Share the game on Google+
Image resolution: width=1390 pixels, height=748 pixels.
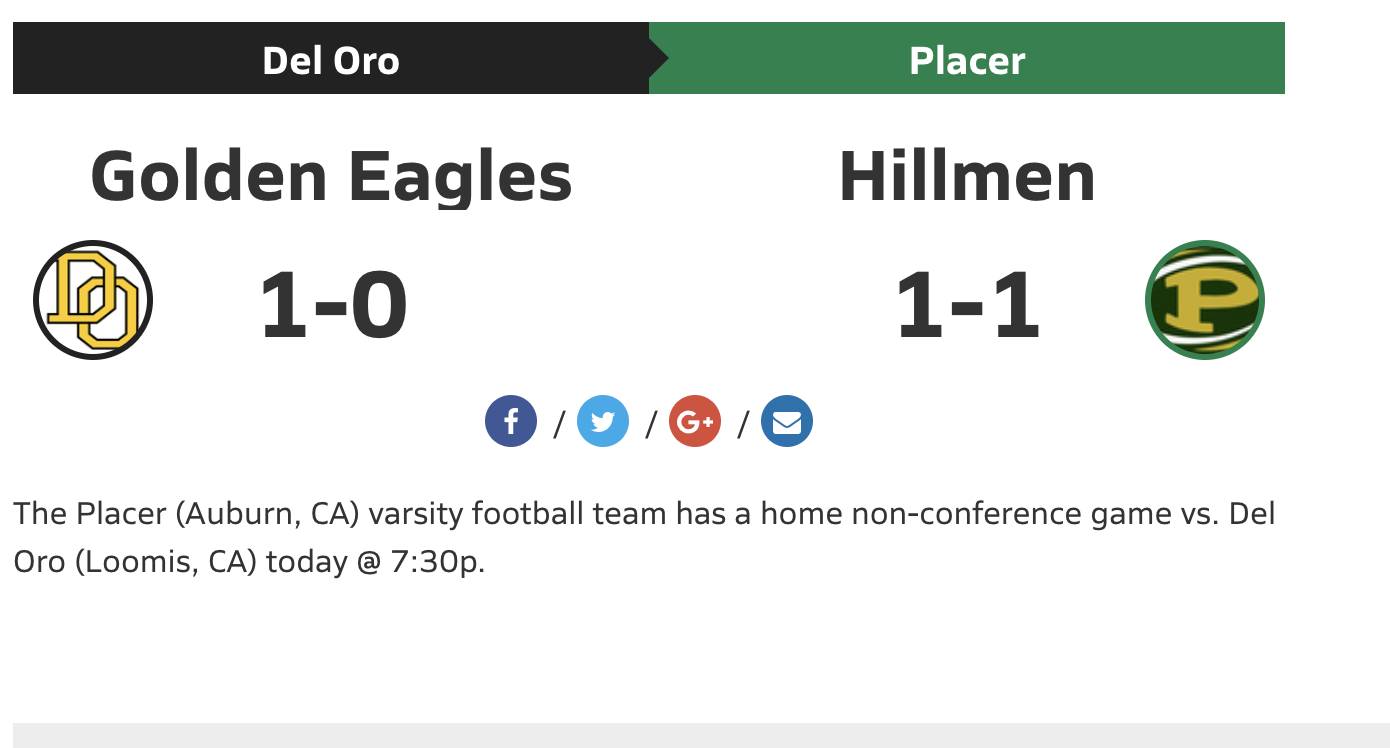(x=695, y=420)
